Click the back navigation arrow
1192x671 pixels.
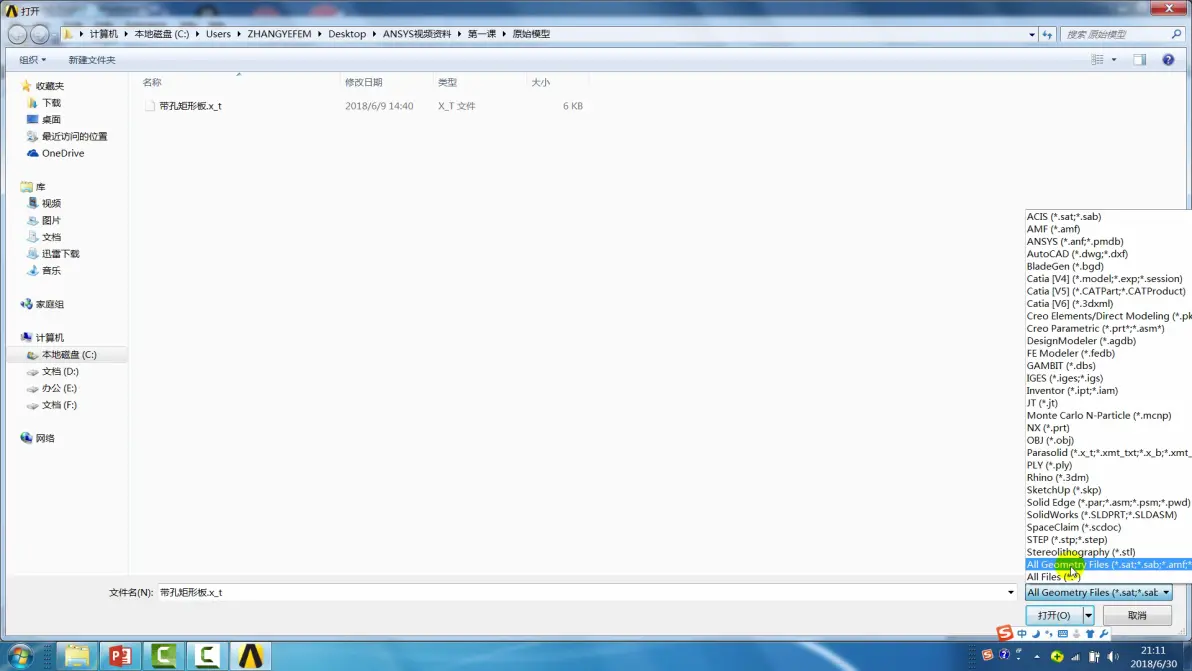17,34
